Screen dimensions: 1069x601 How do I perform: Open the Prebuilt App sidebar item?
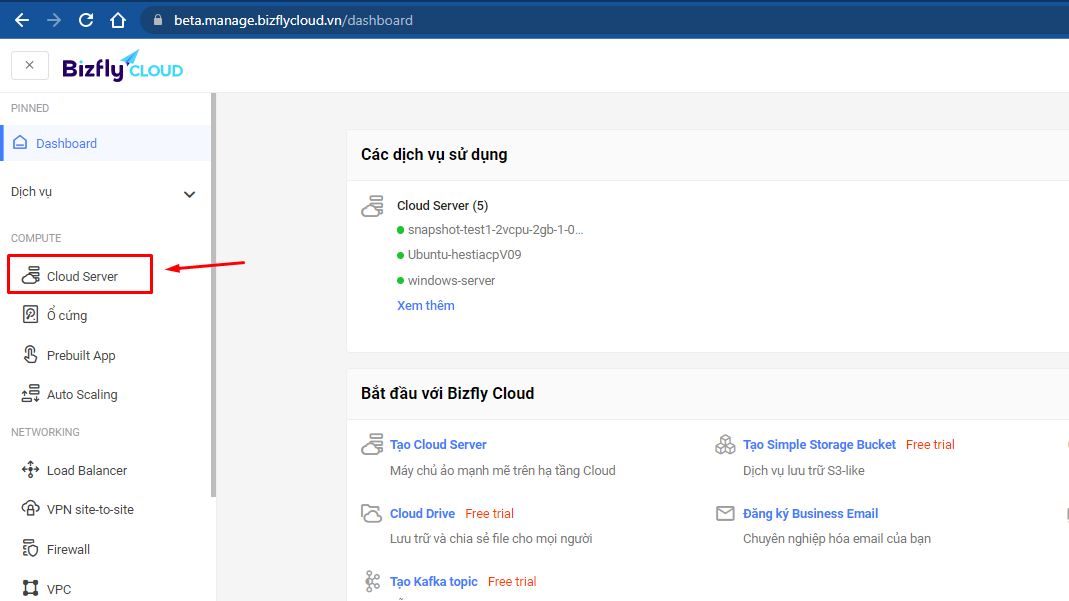click(x=80, y=355)
